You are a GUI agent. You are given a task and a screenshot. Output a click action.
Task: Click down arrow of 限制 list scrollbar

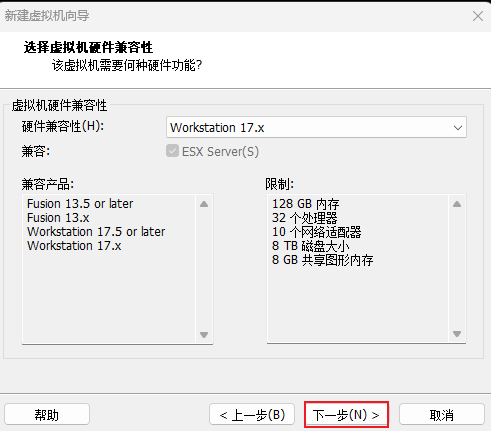(x=457, y=334)
